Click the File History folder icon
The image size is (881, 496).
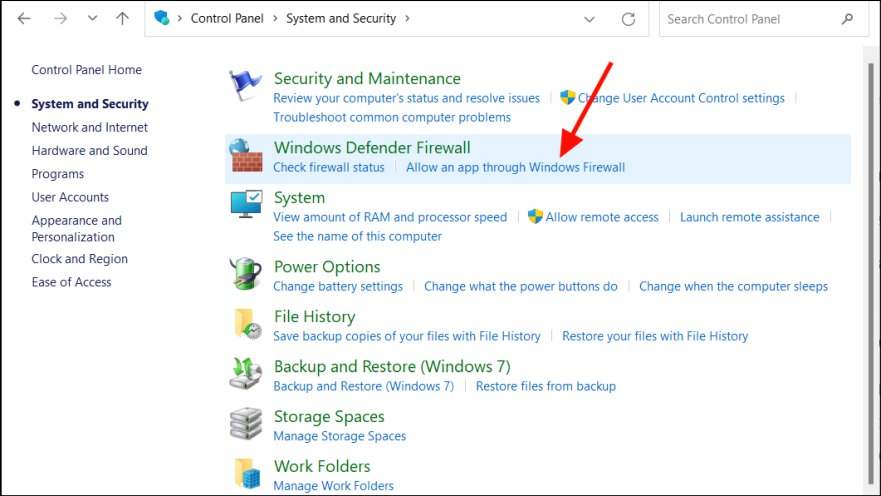(247, 325)
